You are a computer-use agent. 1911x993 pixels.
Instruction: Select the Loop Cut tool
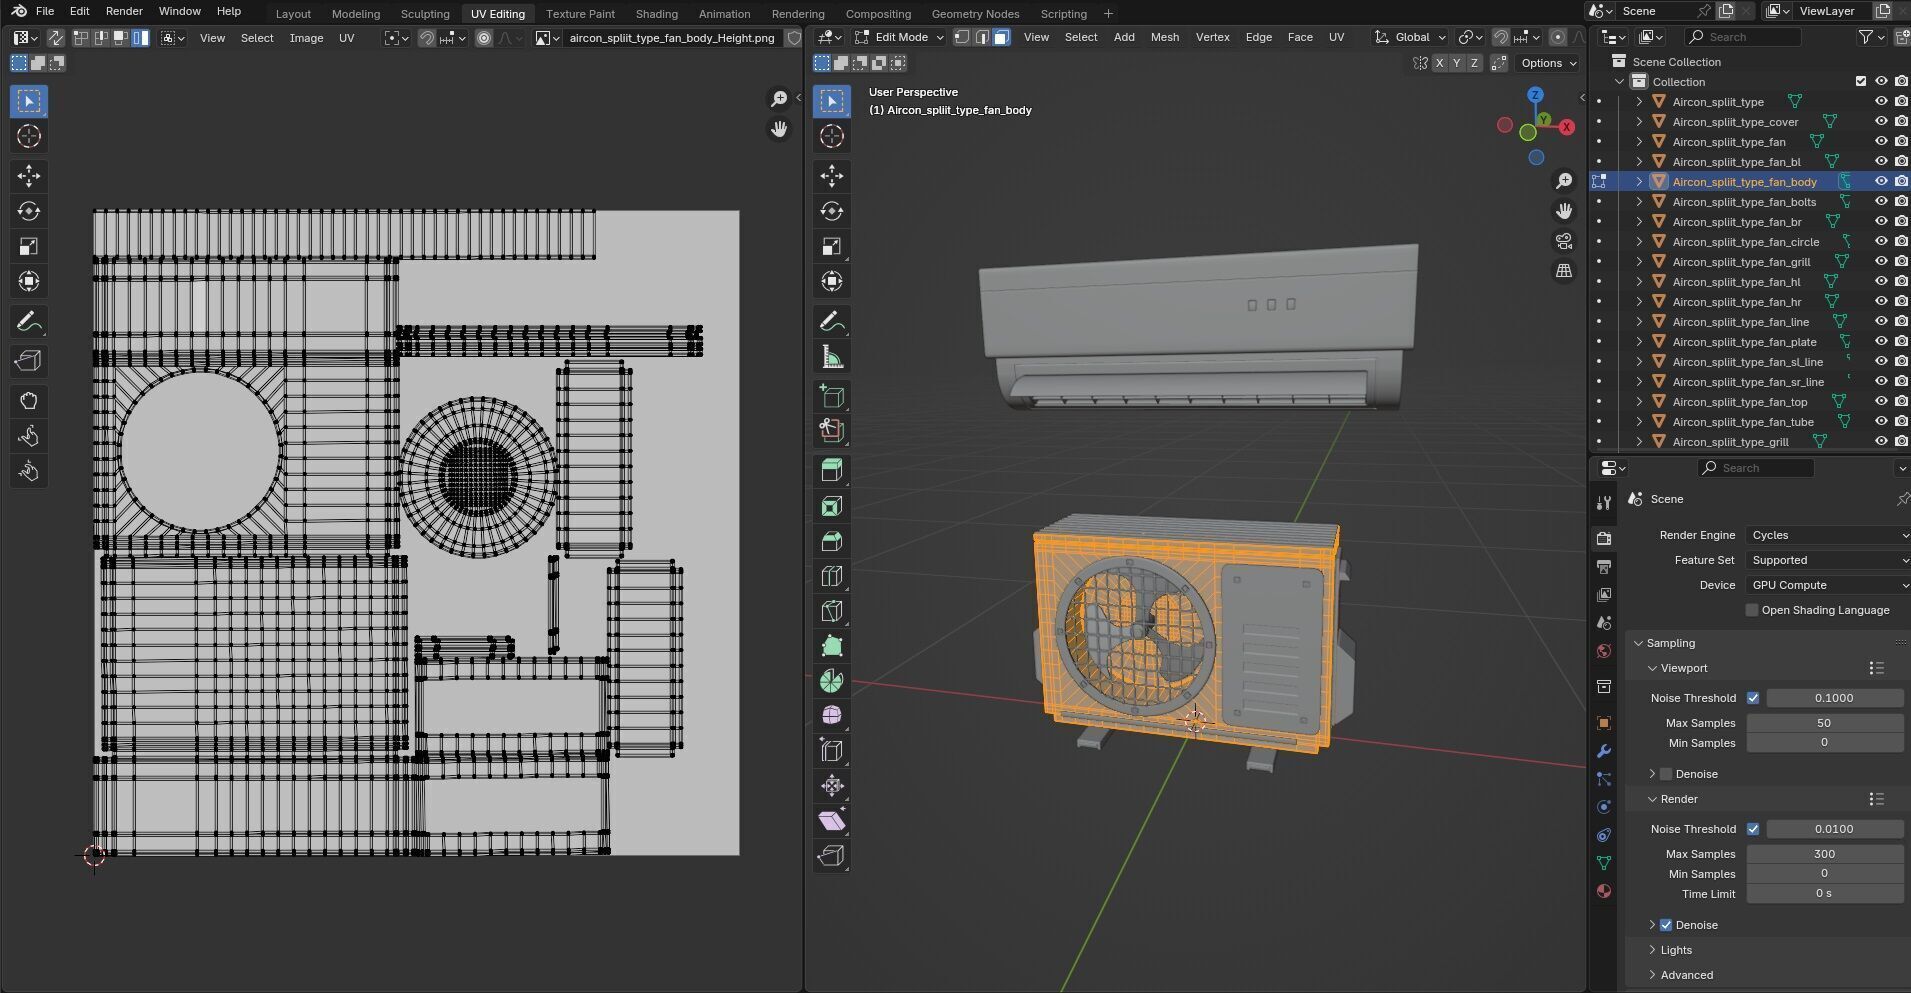pos(832,576)
